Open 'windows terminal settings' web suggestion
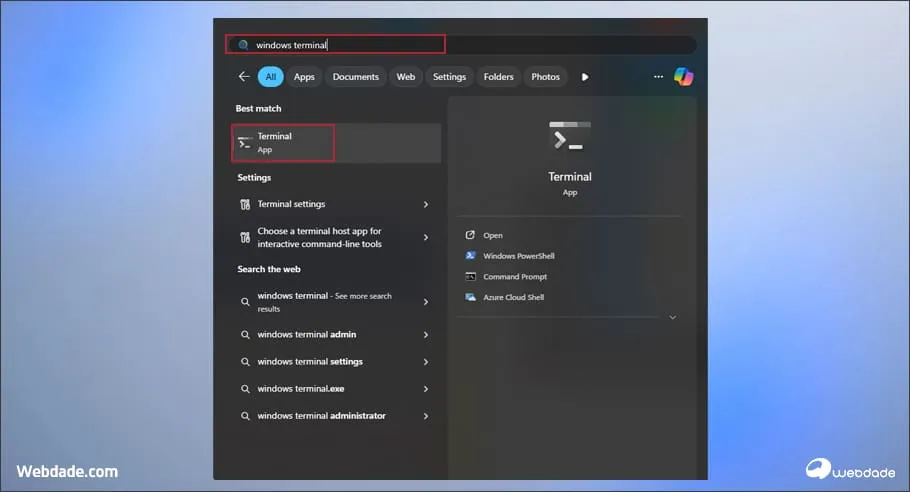 (x=310, y=362)
